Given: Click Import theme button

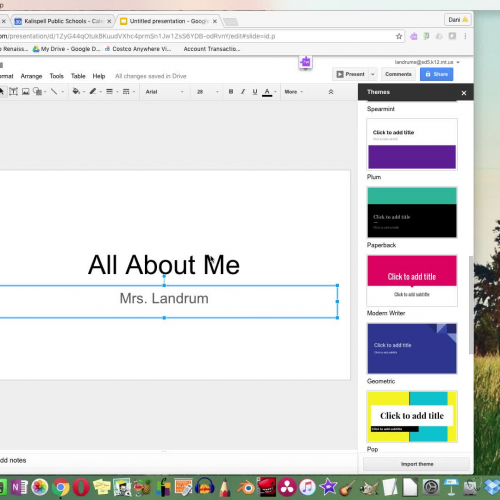Looking at the screenshot, I should 417,464.
